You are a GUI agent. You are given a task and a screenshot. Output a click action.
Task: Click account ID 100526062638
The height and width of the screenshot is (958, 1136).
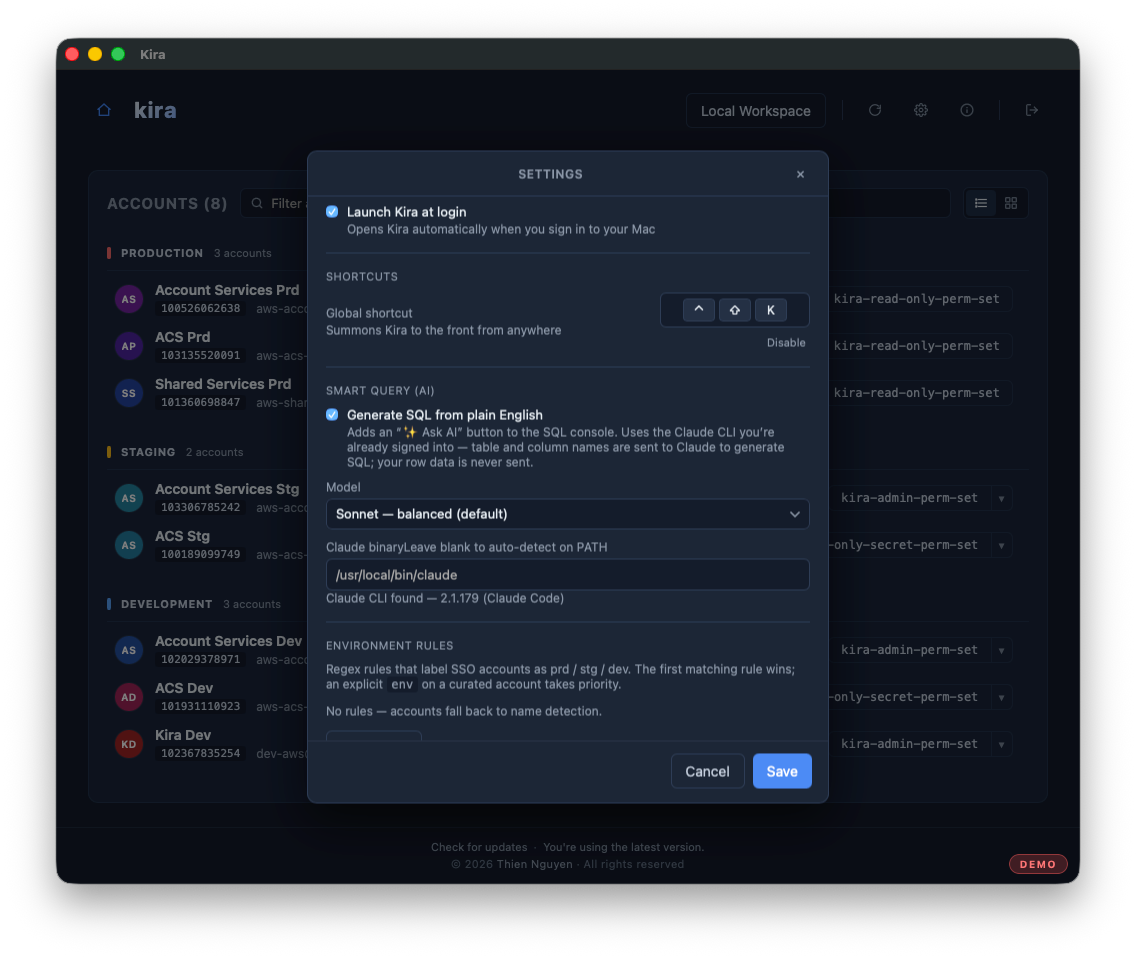click(x=201, y=309)
